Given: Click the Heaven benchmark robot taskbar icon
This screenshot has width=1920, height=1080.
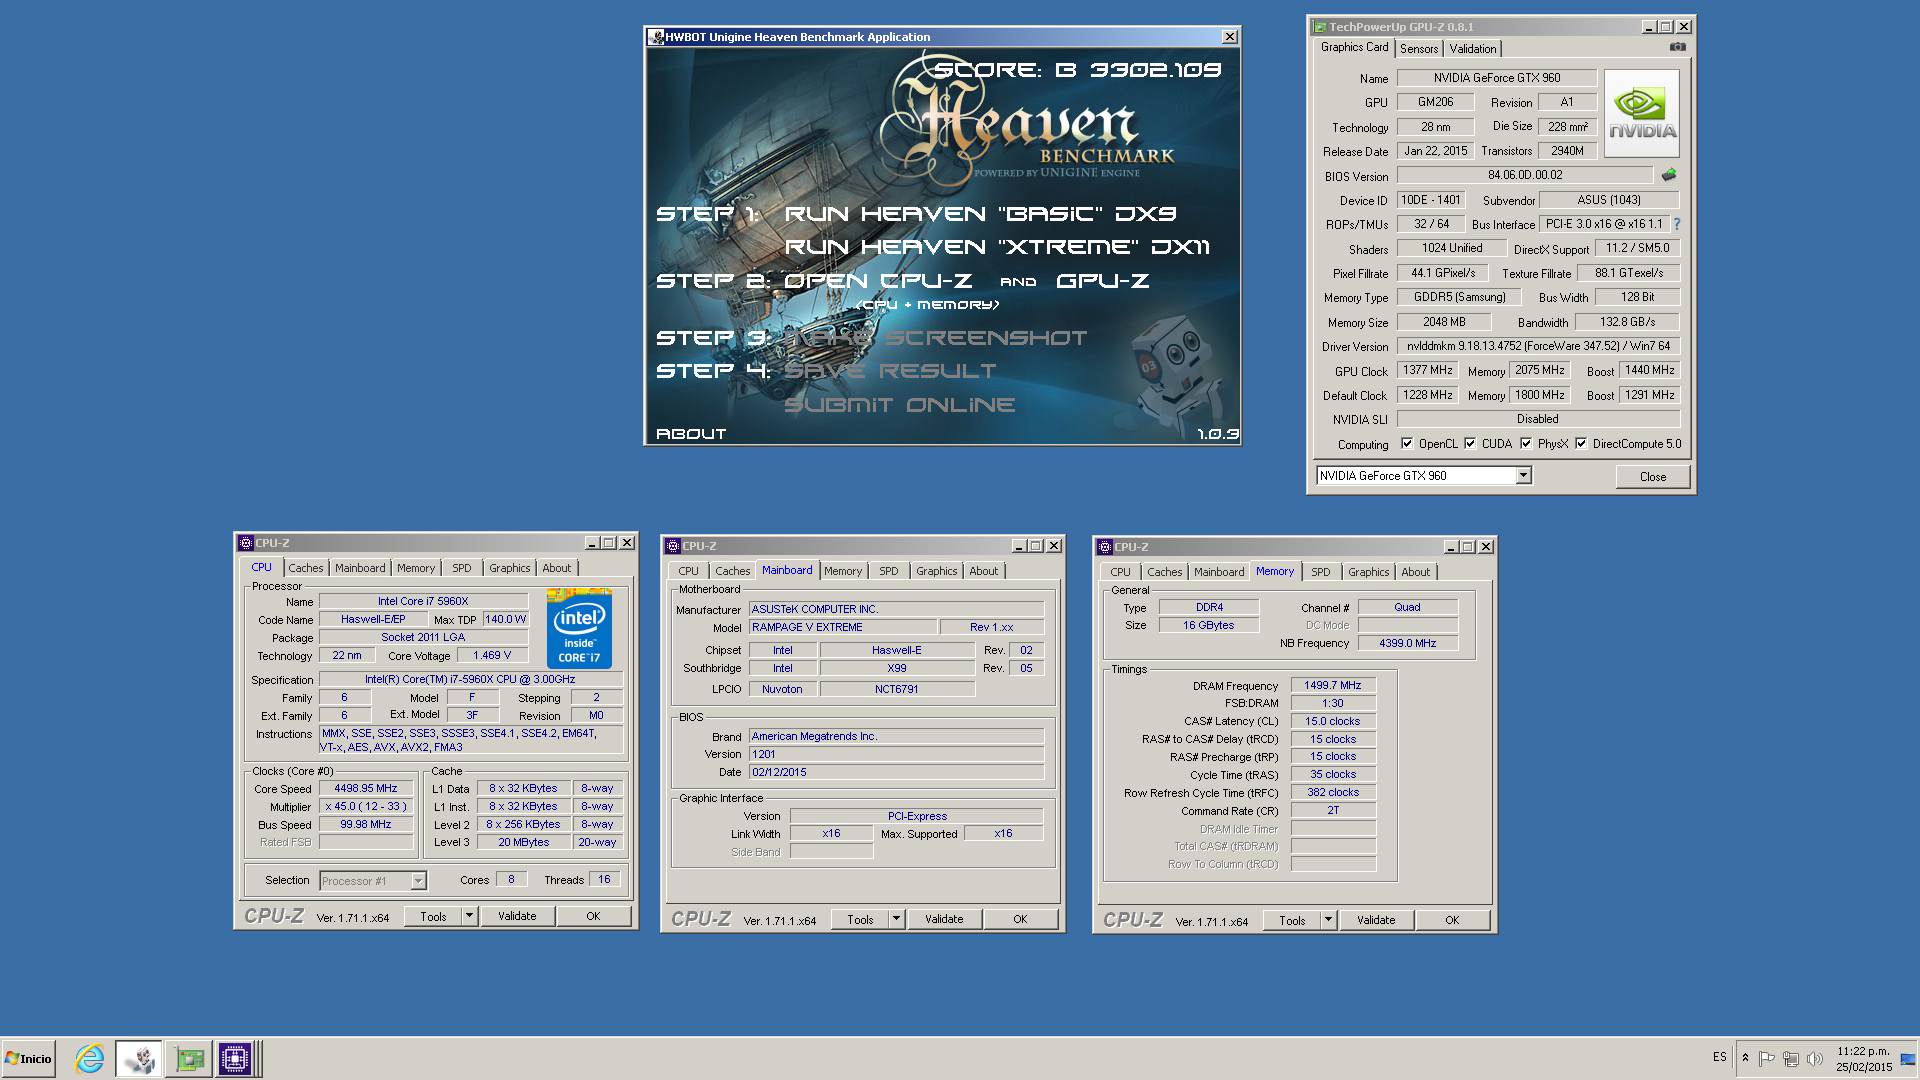Looking at the screenshot, I should (x=139, y=1058).
